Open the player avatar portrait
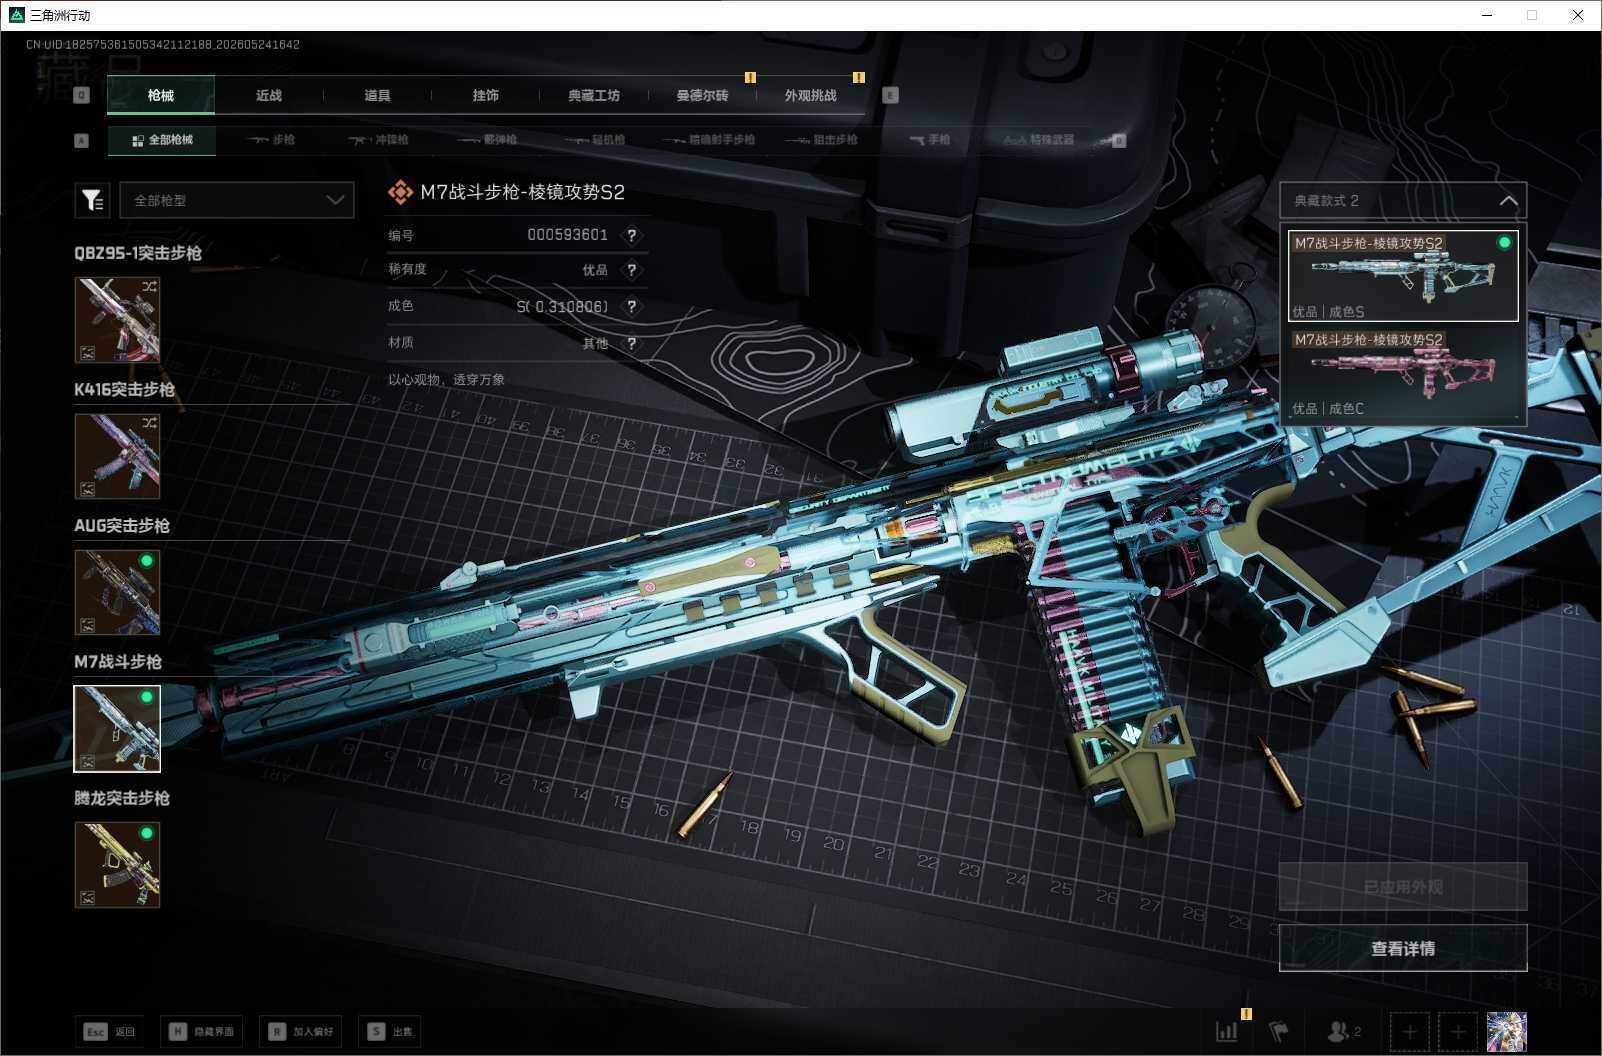 point(1507,1031)
